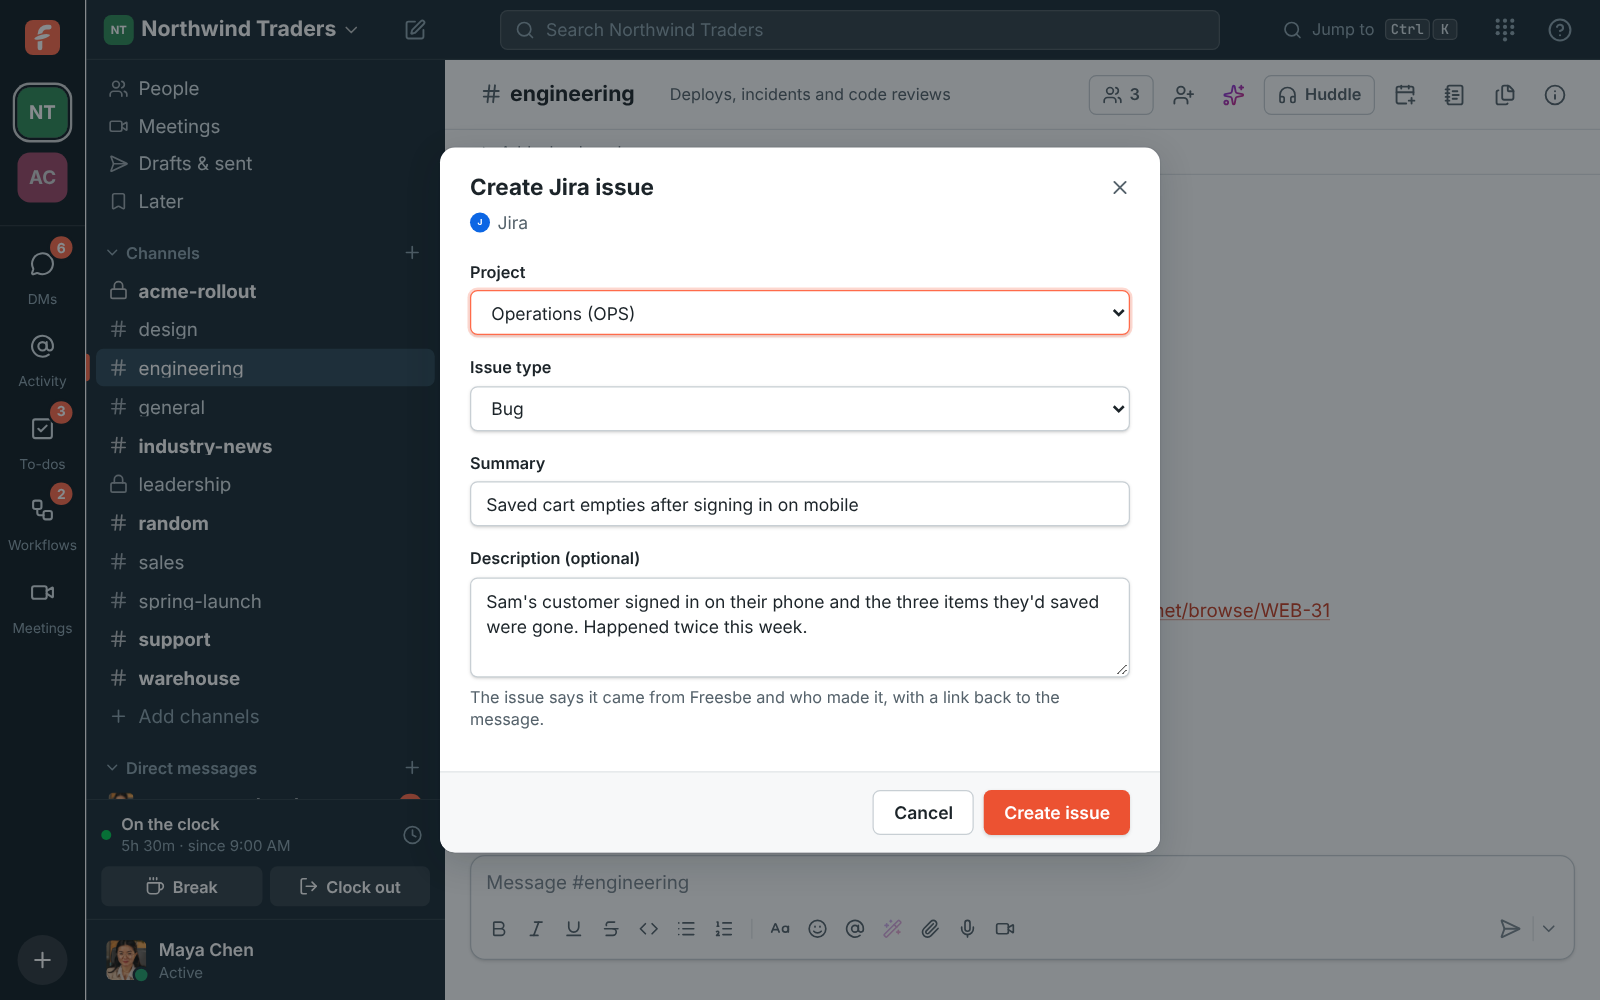Open Activity in the rail
The width and height of the screenshot is (1600, 1000).
(42, 360)
